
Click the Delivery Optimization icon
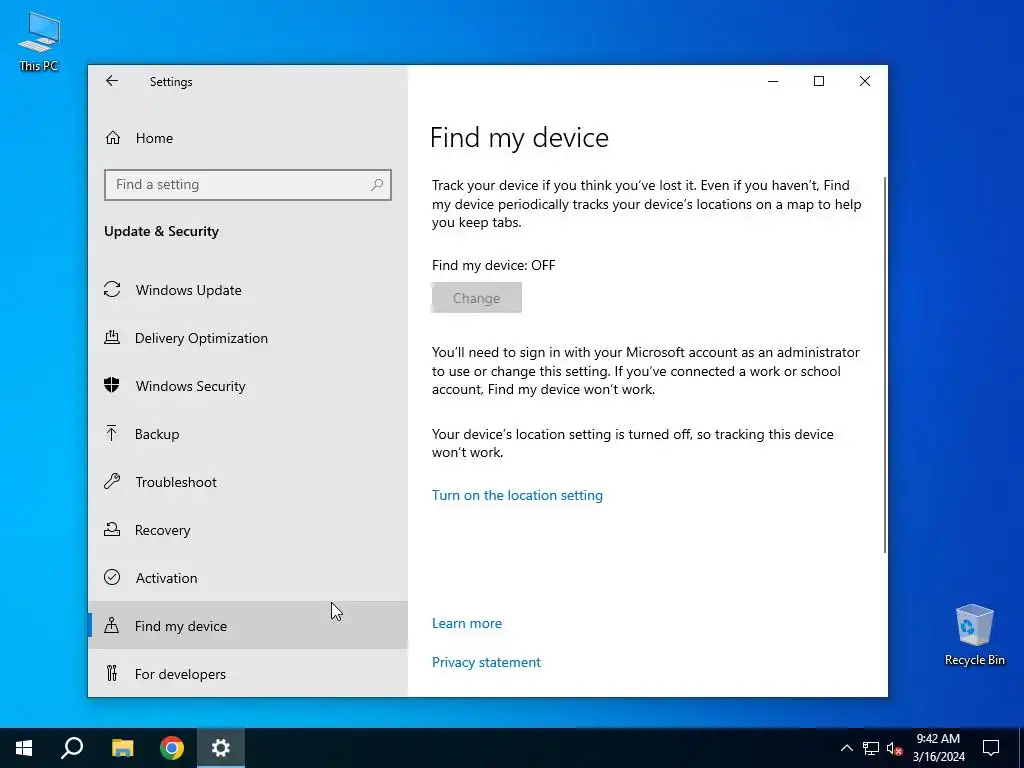pos(112,338)
